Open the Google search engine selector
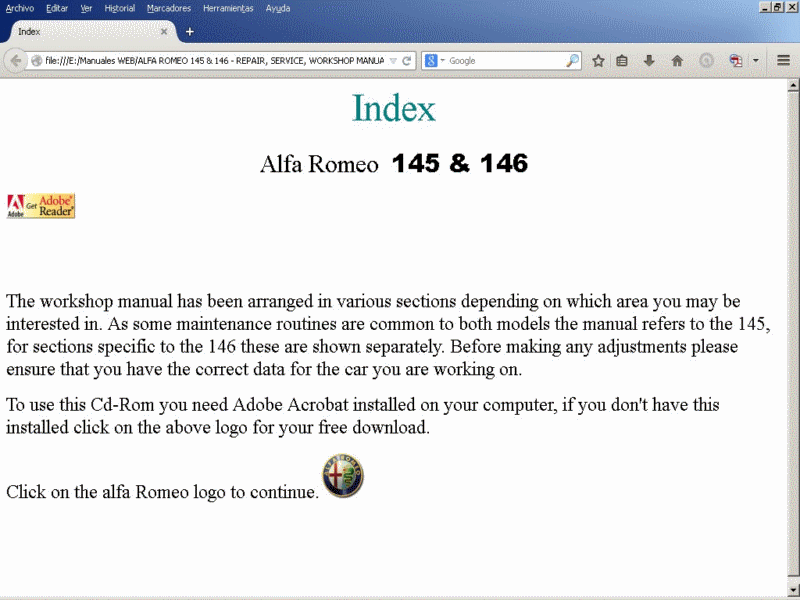This screenshot has height=600, width=800. click(434, 61)
